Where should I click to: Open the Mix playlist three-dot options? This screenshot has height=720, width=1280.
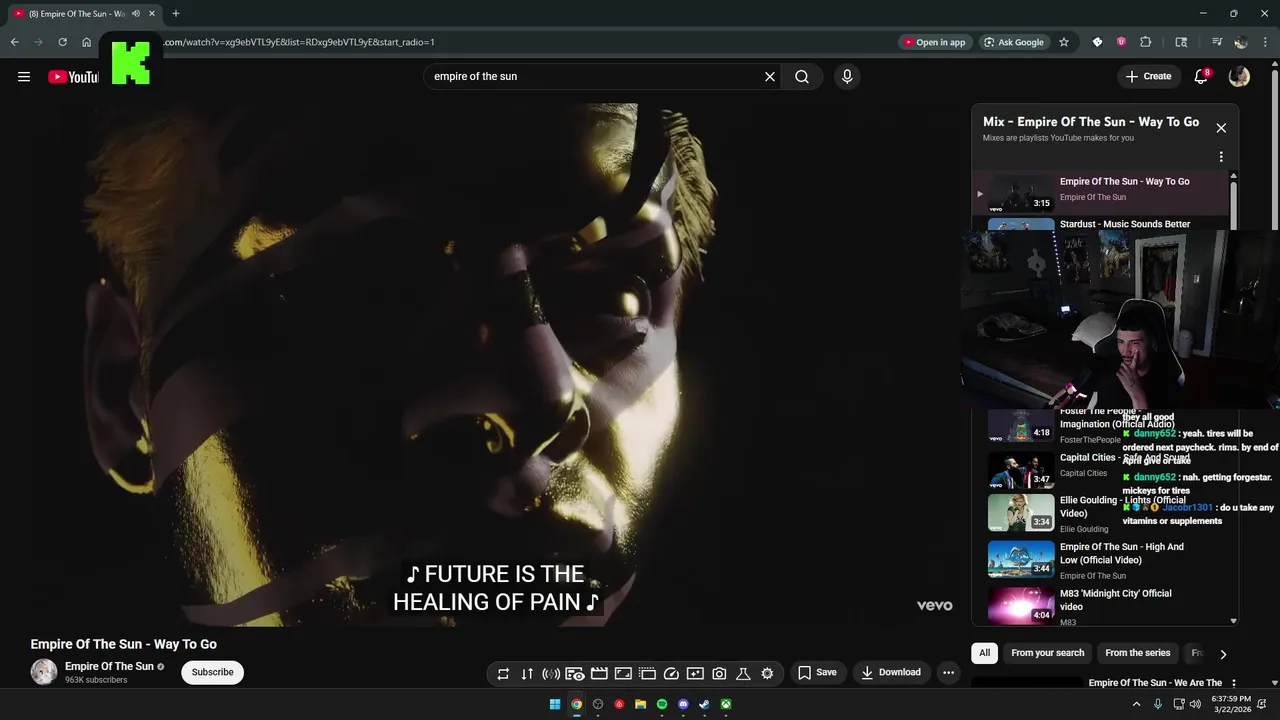click(1221, 157)
